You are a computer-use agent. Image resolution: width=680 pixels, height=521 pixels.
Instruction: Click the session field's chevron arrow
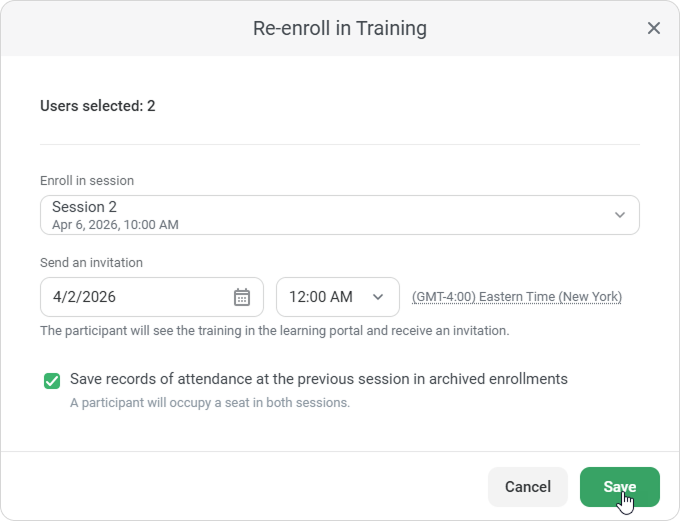coord(620,215)
